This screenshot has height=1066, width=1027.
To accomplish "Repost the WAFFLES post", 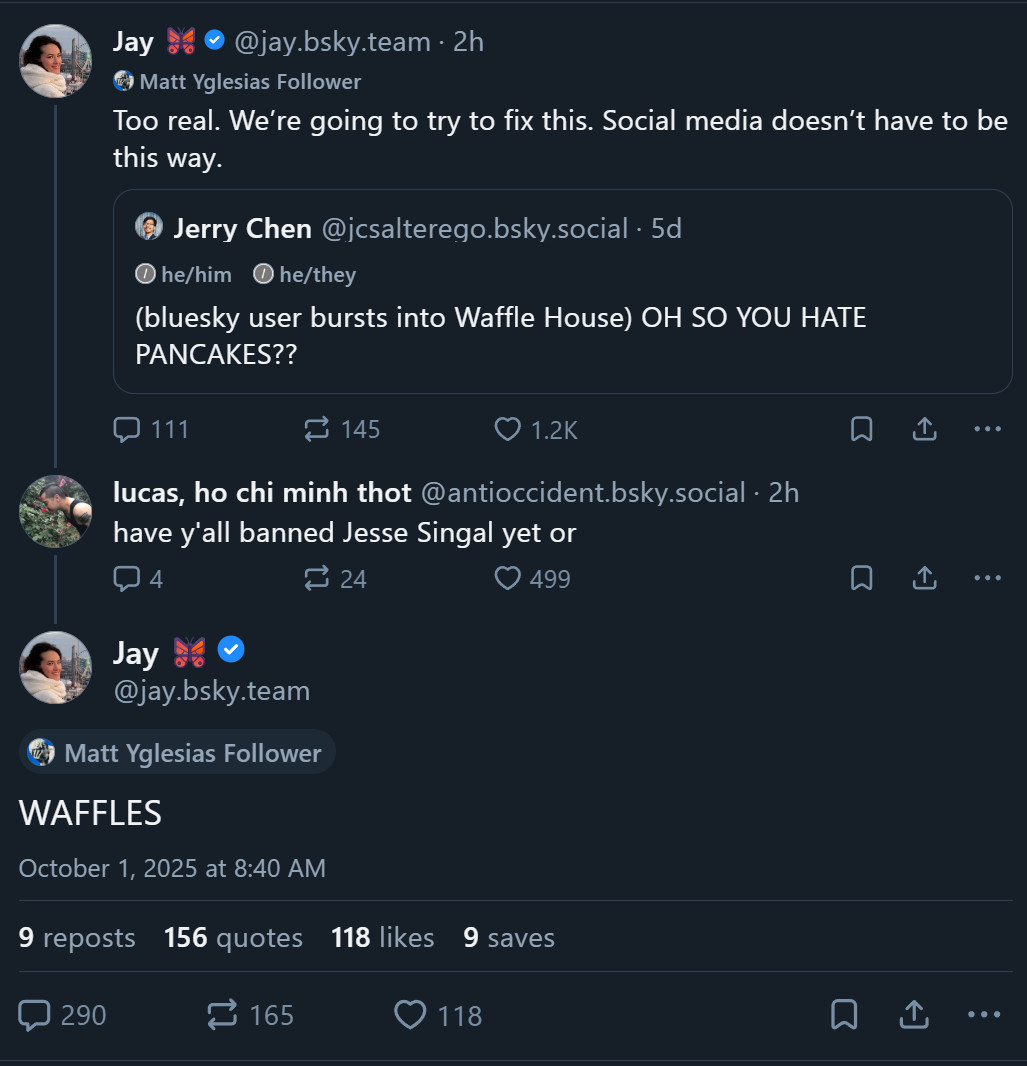I will (222, 1016).
